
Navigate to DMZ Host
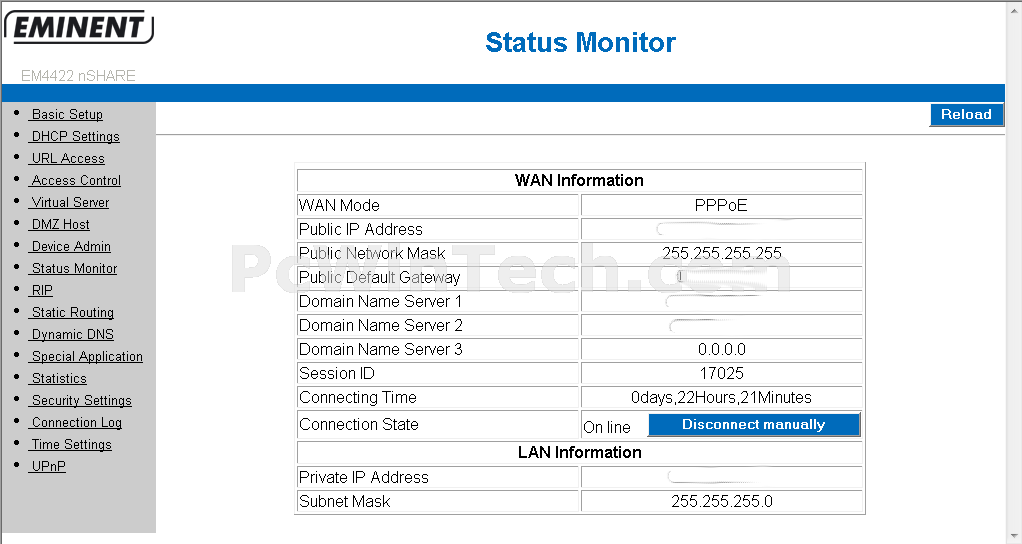click(x=59, y=225)
